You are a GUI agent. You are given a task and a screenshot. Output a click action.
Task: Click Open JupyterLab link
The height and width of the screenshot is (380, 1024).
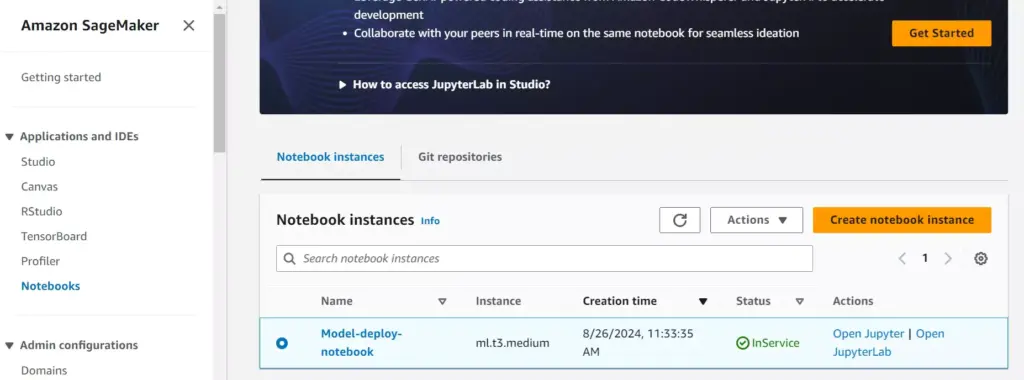point(888,343)
